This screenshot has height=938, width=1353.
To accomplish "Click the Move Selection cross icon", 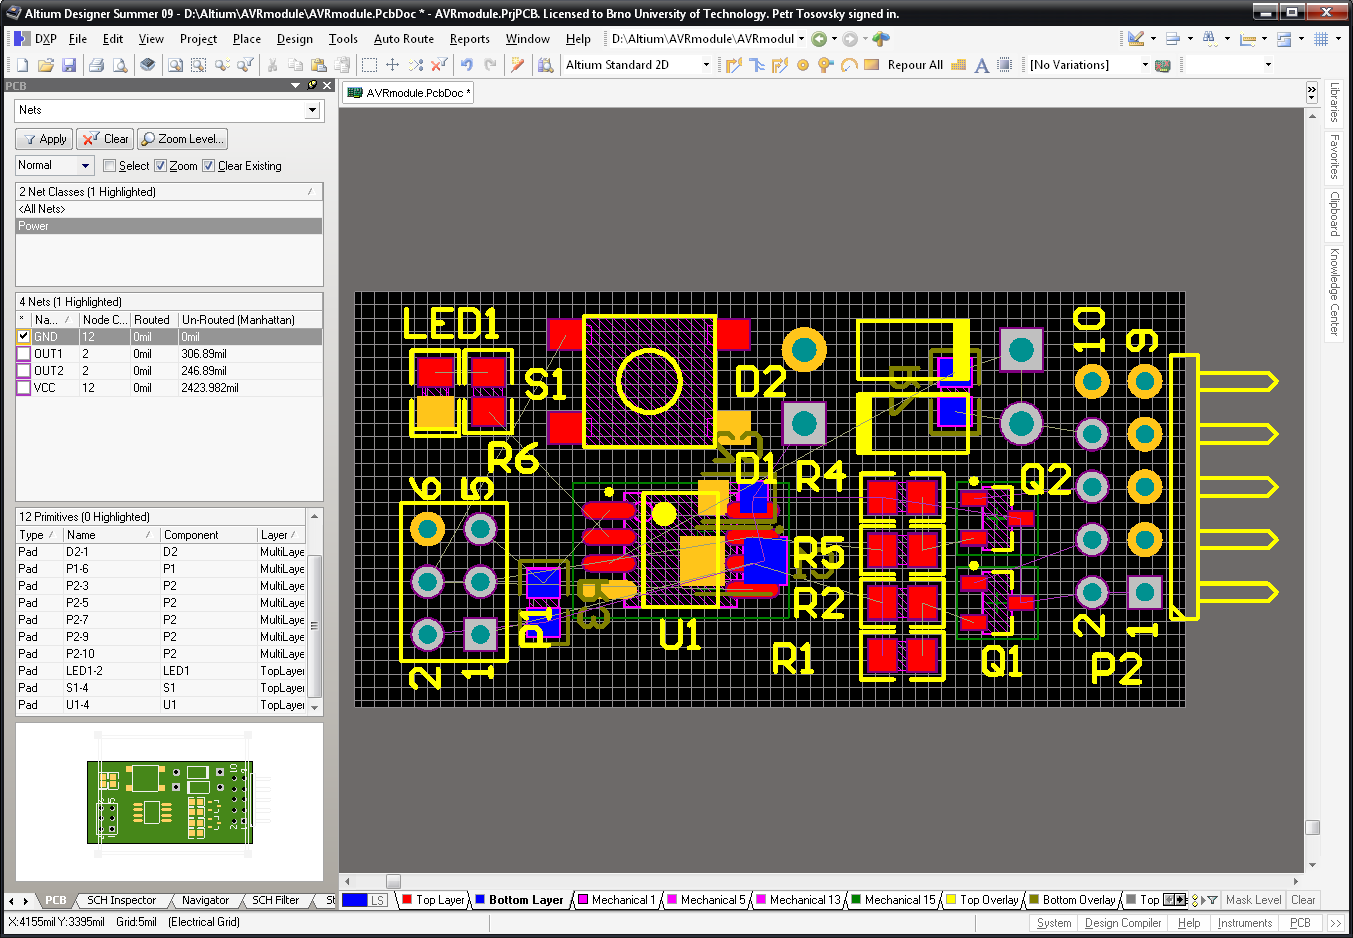I will pos(392,65).
